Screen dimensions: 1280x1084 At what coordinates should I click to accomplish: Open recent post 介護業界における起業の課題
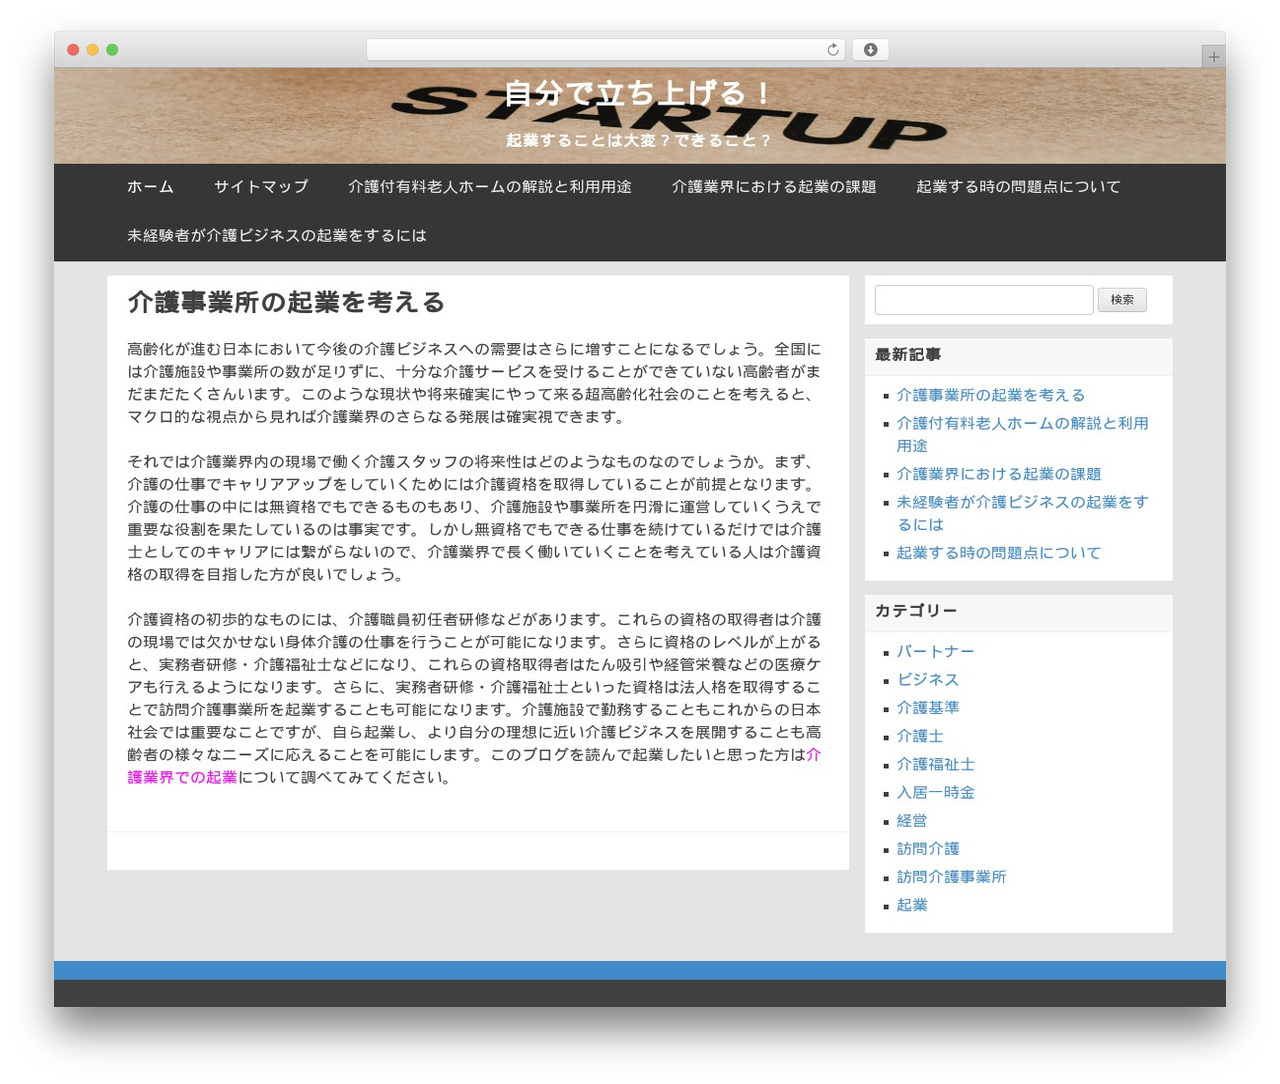point(998,474)
